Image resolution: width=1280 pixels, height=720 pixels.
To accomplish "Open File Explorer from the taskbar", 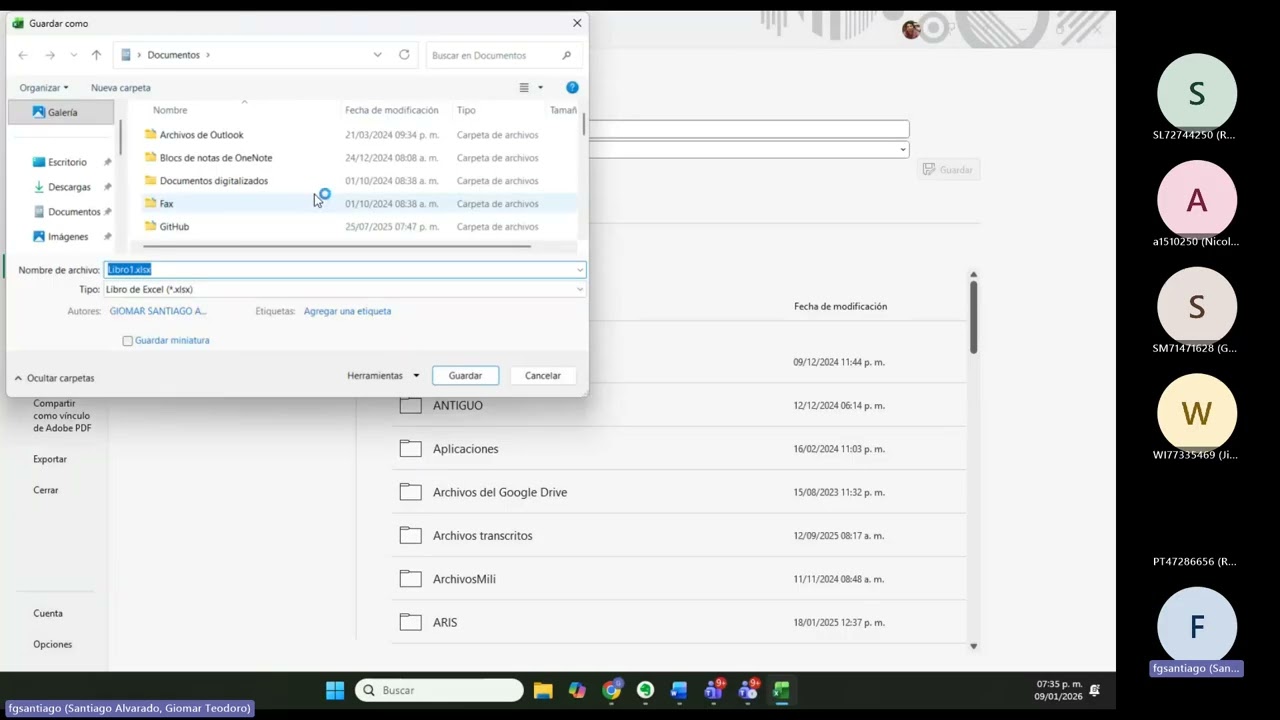I will click(x=543, y=690).
